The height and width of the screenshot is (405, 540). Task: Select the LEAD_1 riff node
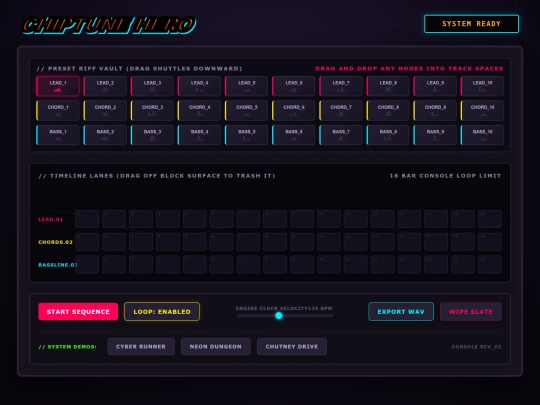tap(58, 86)
